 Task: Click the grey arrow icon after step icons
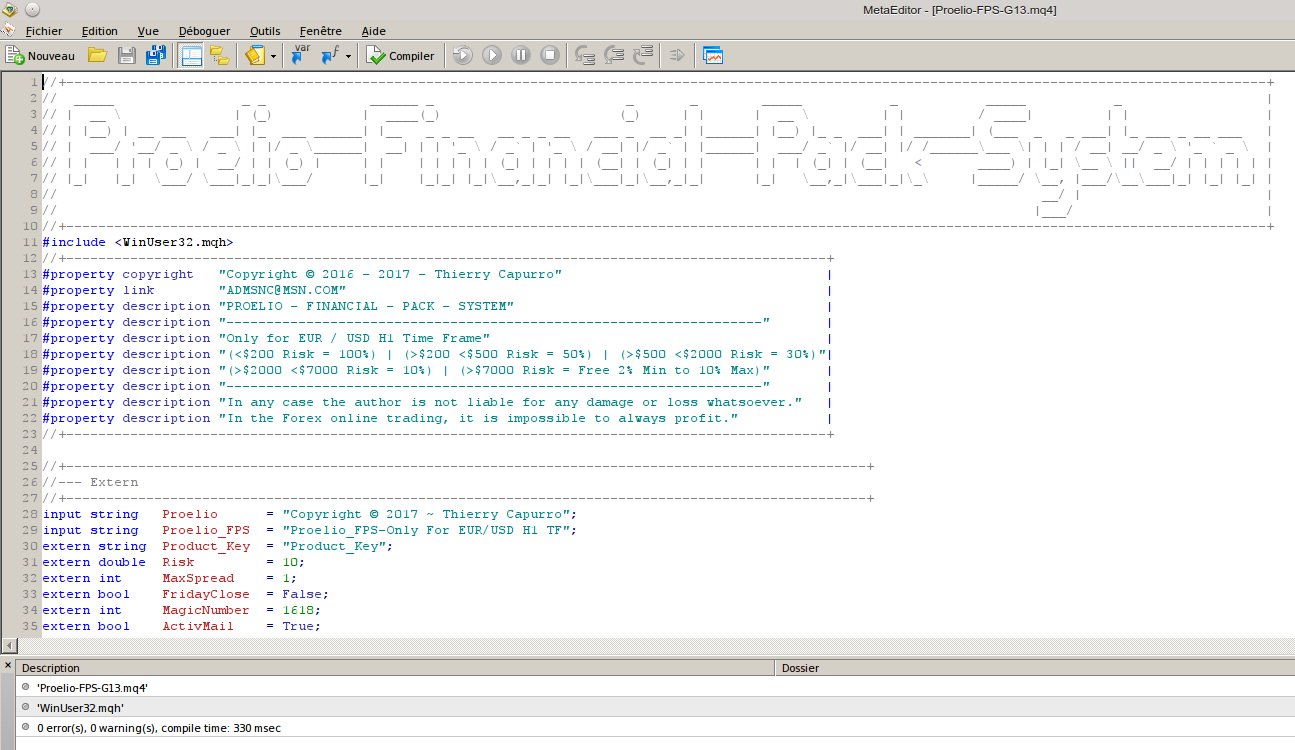tap(677, 56)
